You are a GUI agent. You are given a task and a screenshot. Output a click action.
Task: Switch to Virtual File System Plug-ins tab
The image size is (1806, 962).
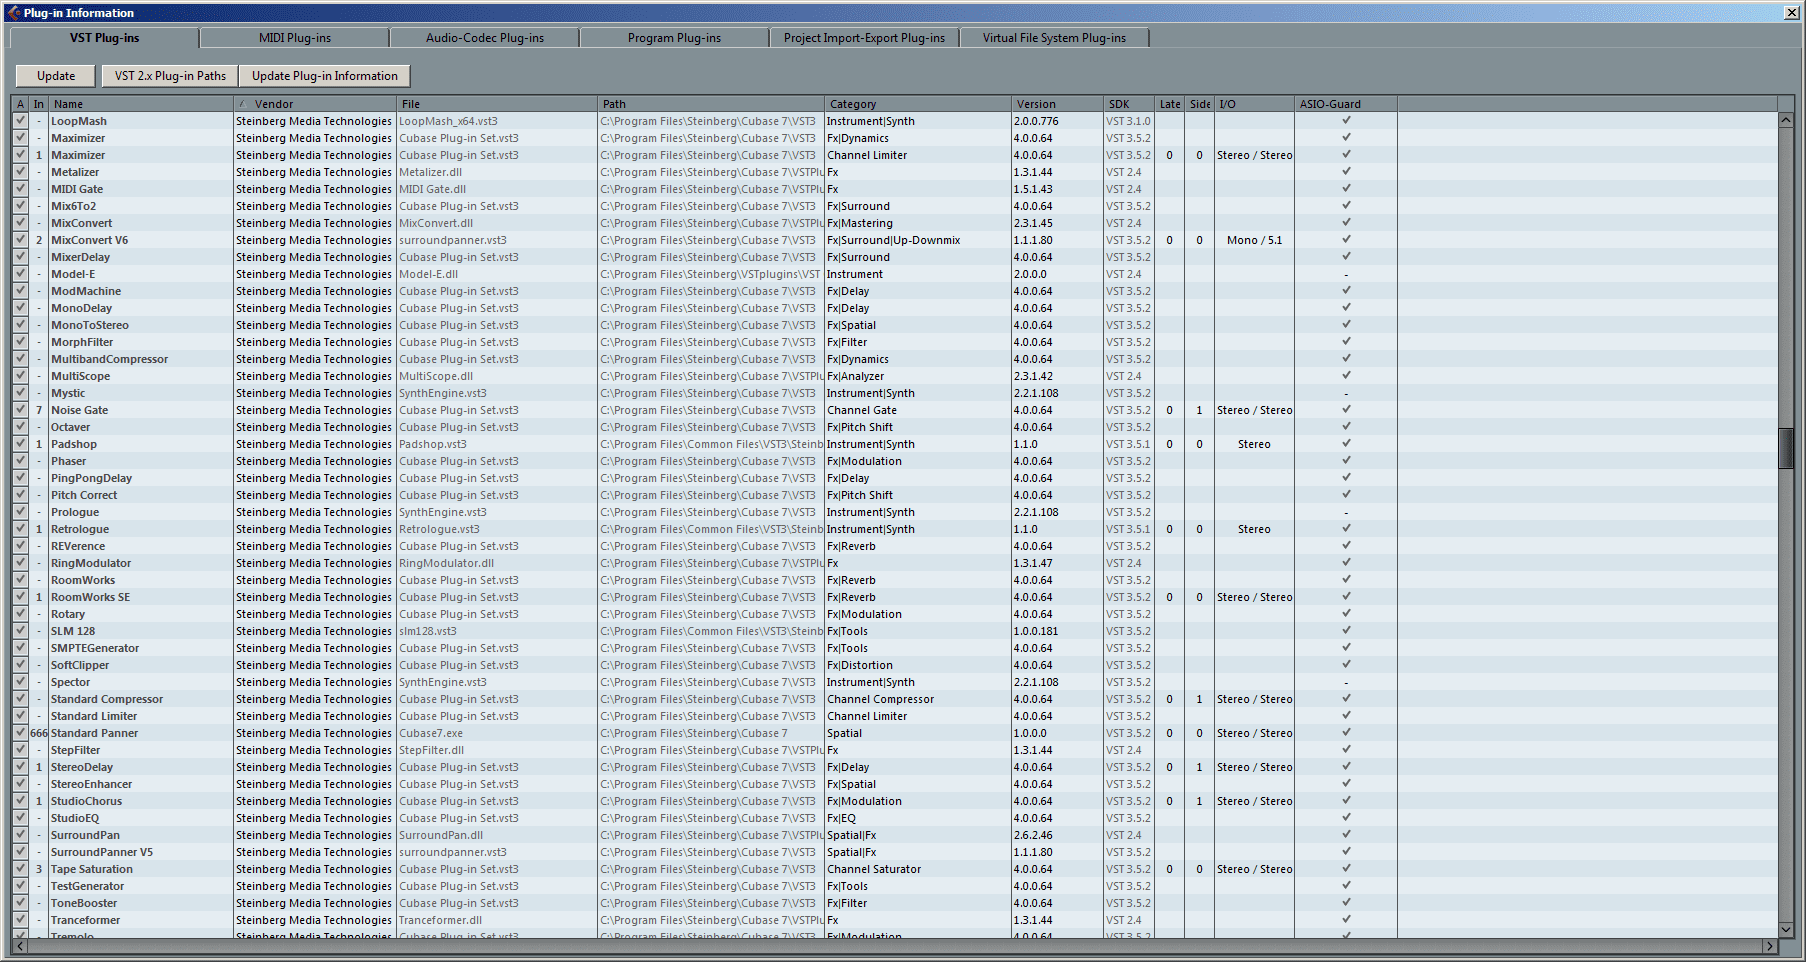click(1054, 38)
